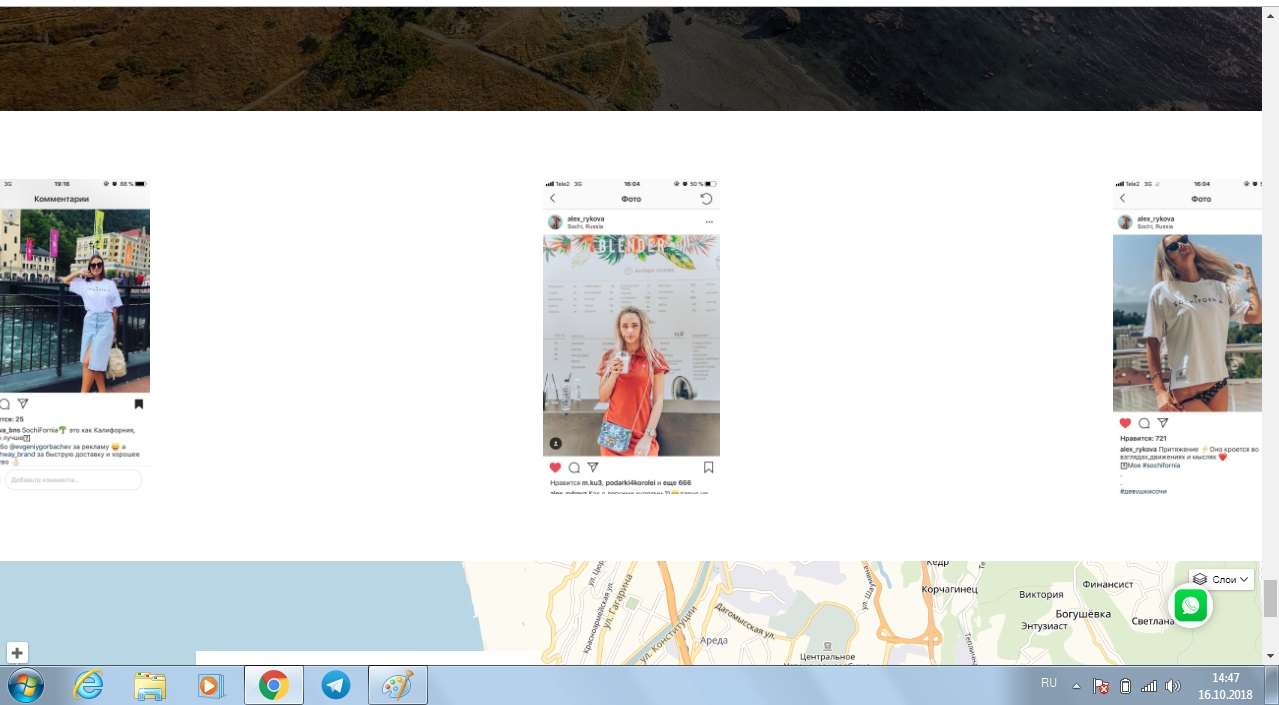Open the Windows Start menu
The height and width of the screenshot is (705, 1279).
coord(28,686)
